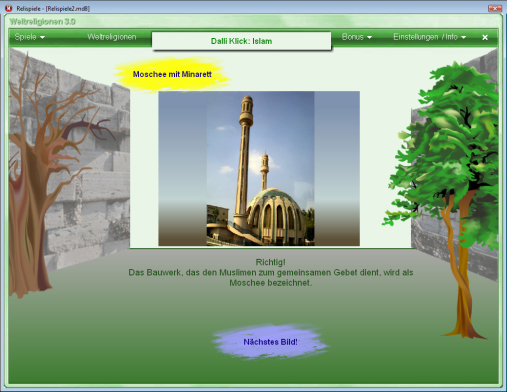Click the mosque photo in the center
The height and width of the screenshot is (392, 507).
point(259,168)
